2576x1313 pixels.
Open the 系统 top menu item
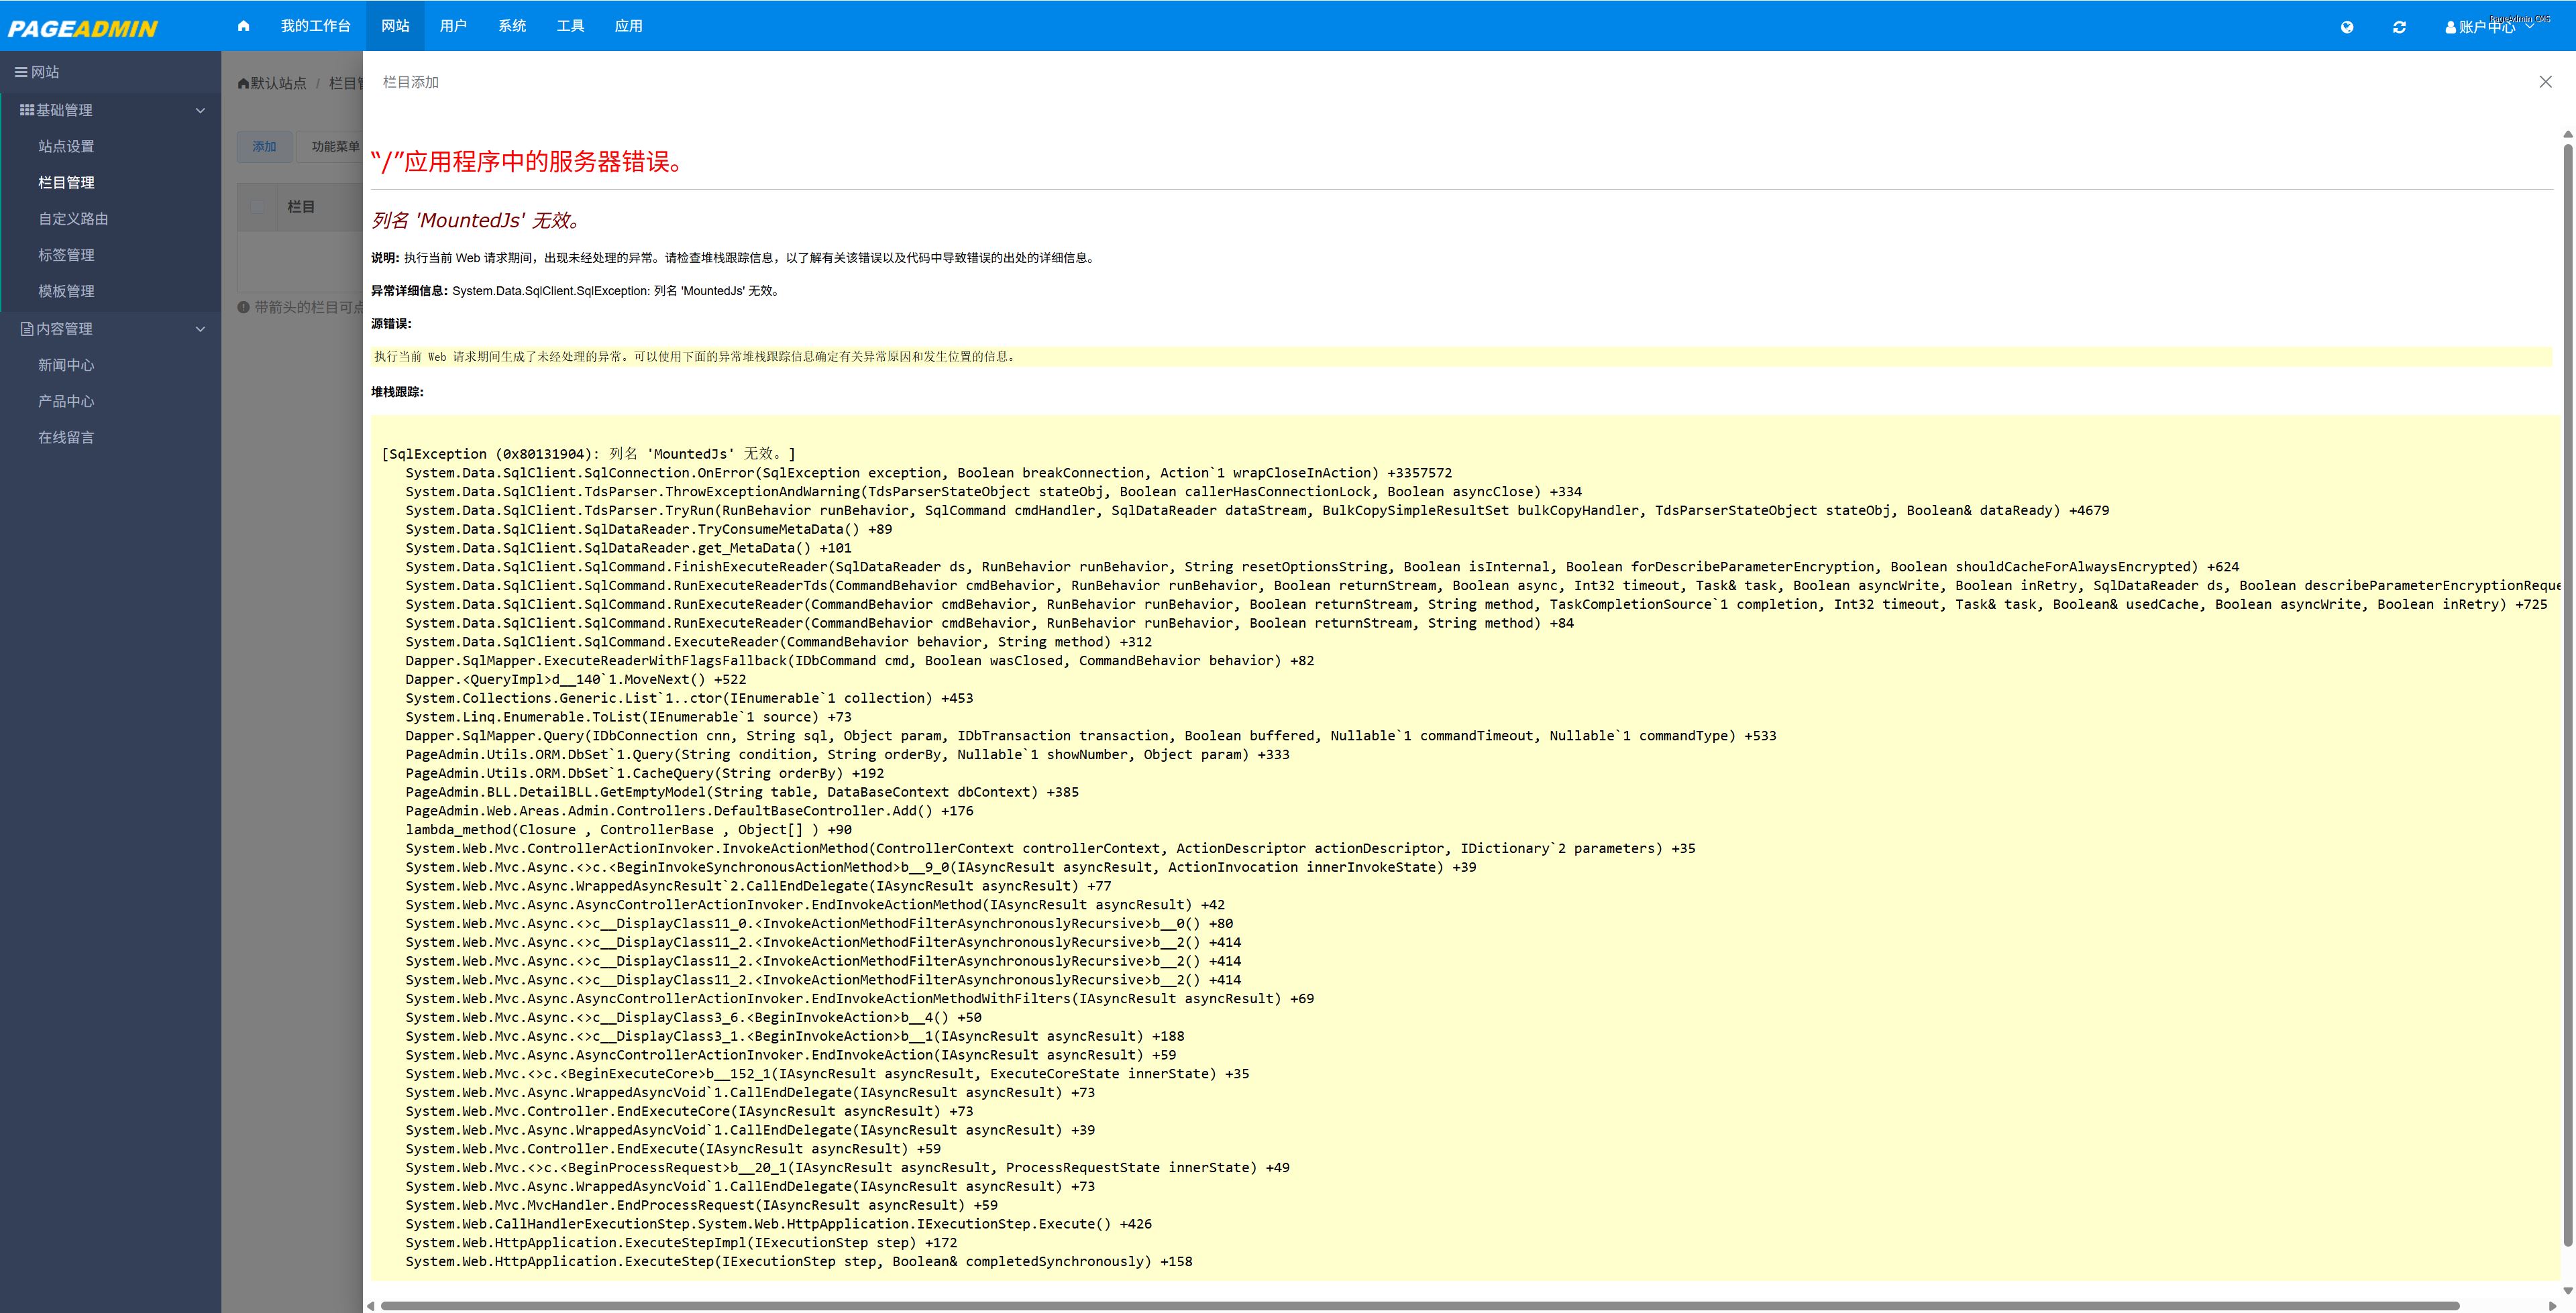coord(512,26)
